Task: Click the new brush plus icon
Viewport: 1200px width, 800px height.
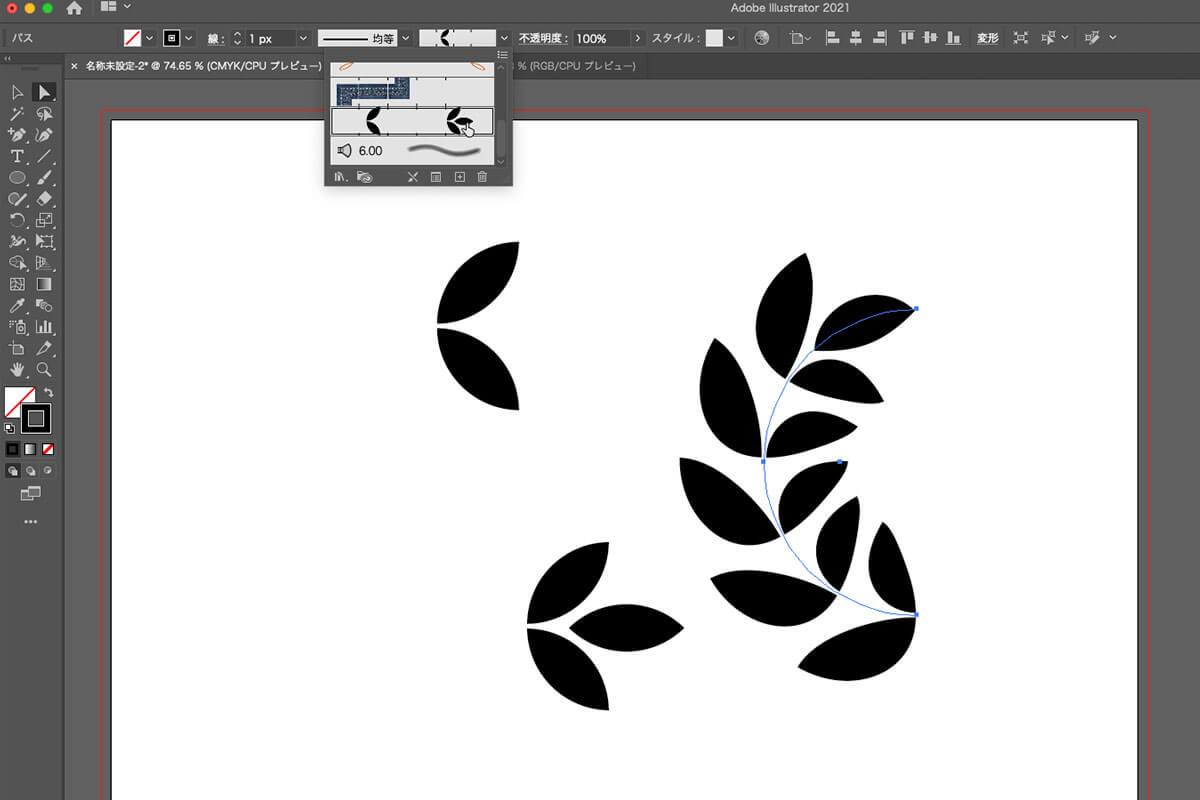Action: click(x=460, y=177)
